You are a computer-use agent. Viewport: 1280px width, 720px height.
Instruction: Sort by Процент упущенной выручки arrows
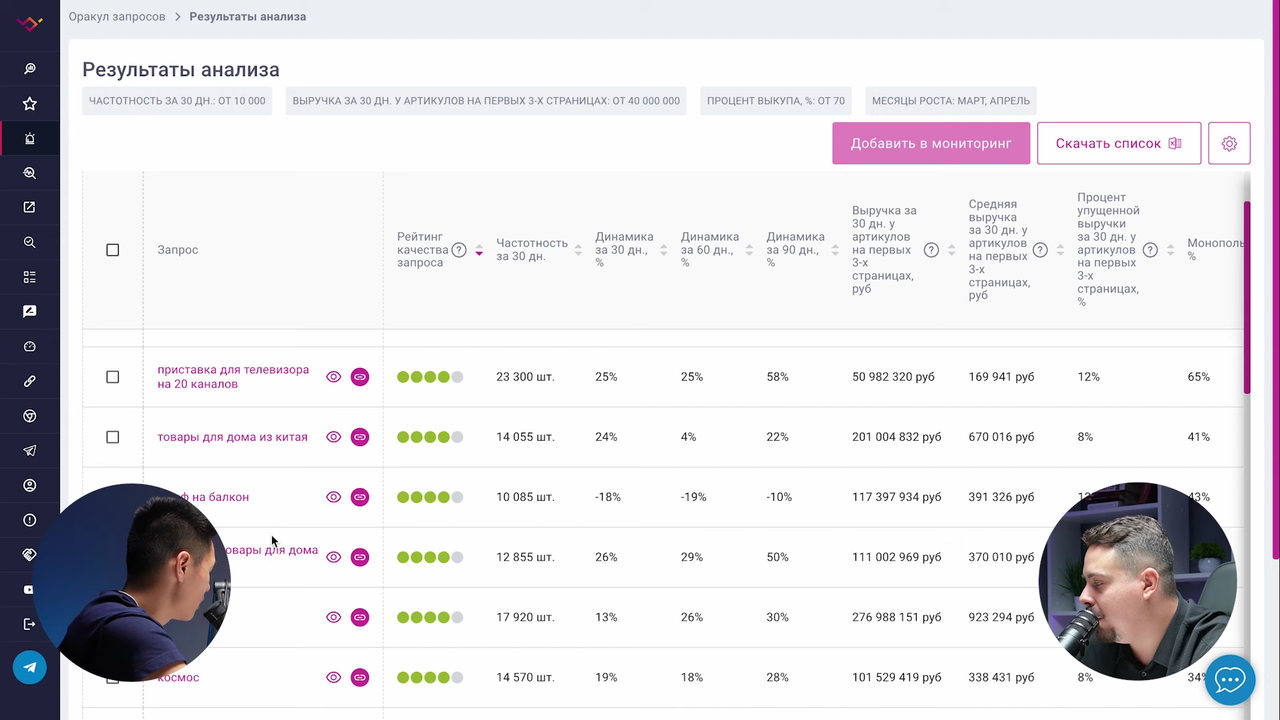(1170, 250)
